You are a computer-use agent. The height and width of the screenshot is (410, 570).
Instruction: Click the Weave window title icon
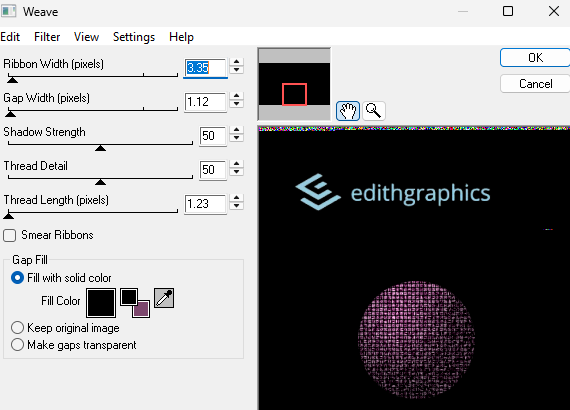[8, 11]
